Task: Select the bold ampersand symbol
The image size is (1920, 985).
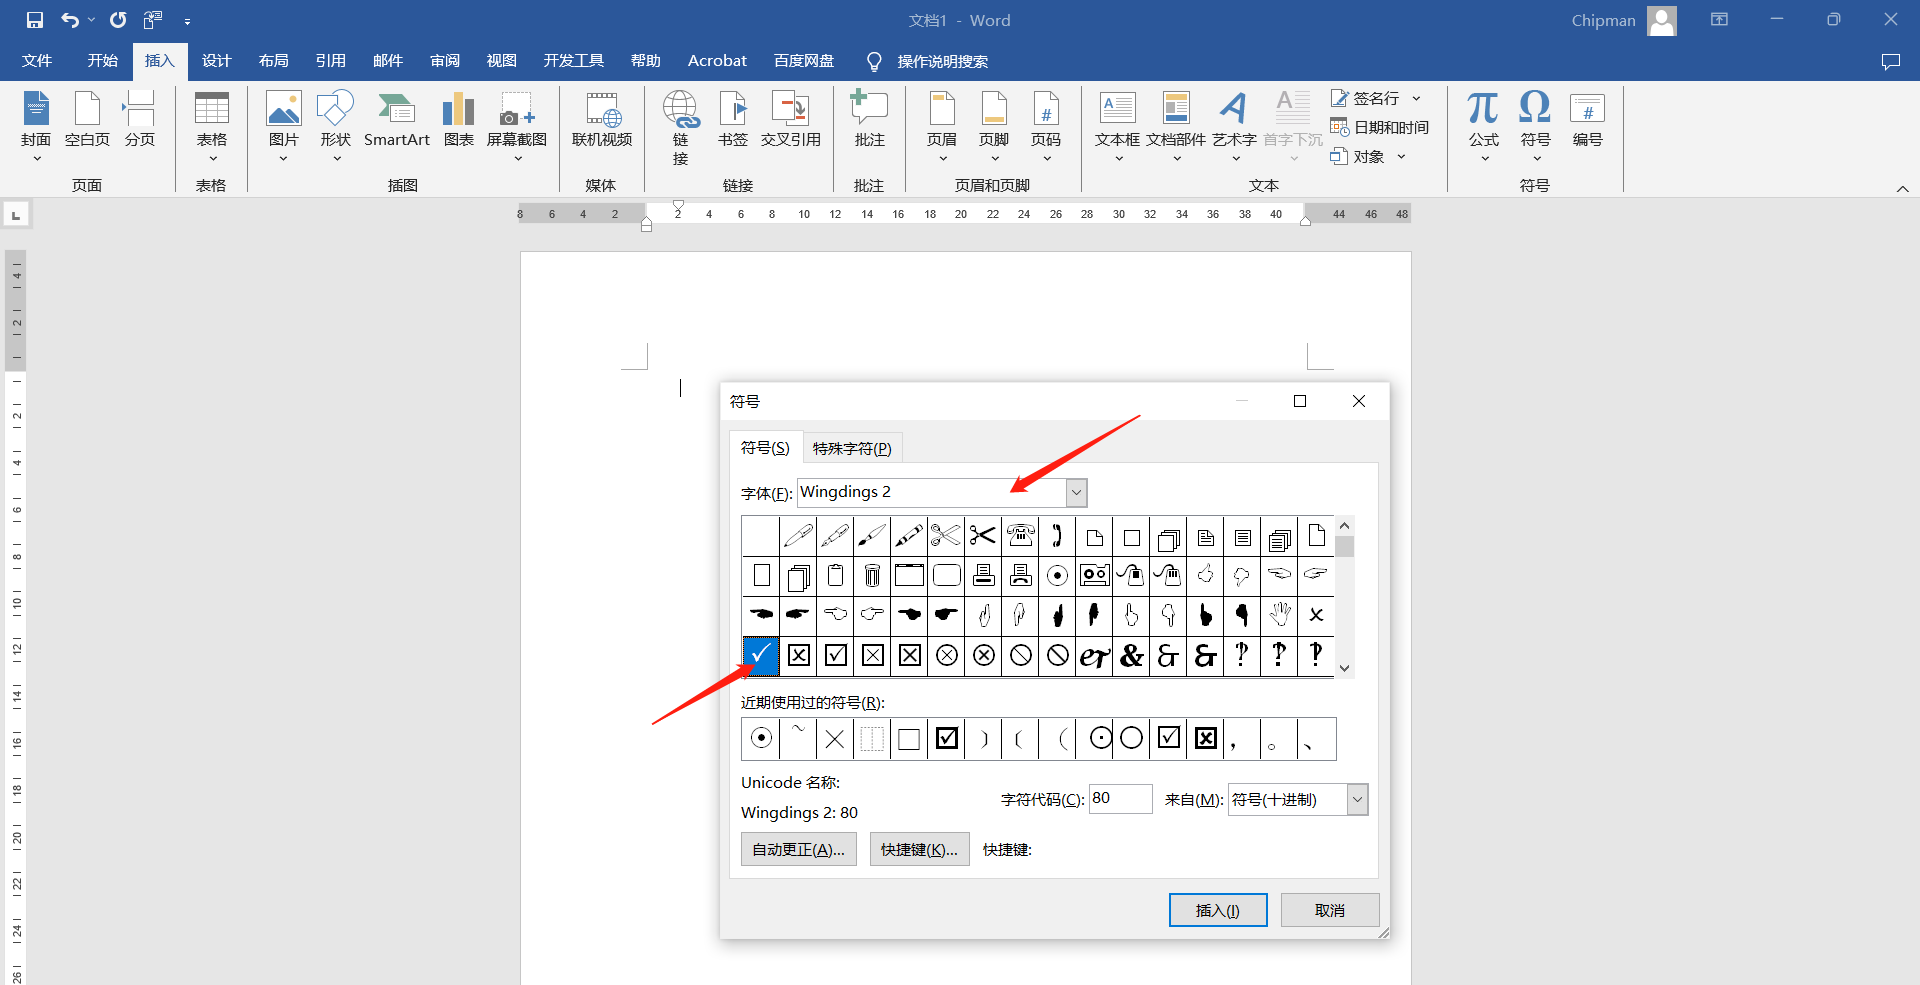Action: point(1131,656)
